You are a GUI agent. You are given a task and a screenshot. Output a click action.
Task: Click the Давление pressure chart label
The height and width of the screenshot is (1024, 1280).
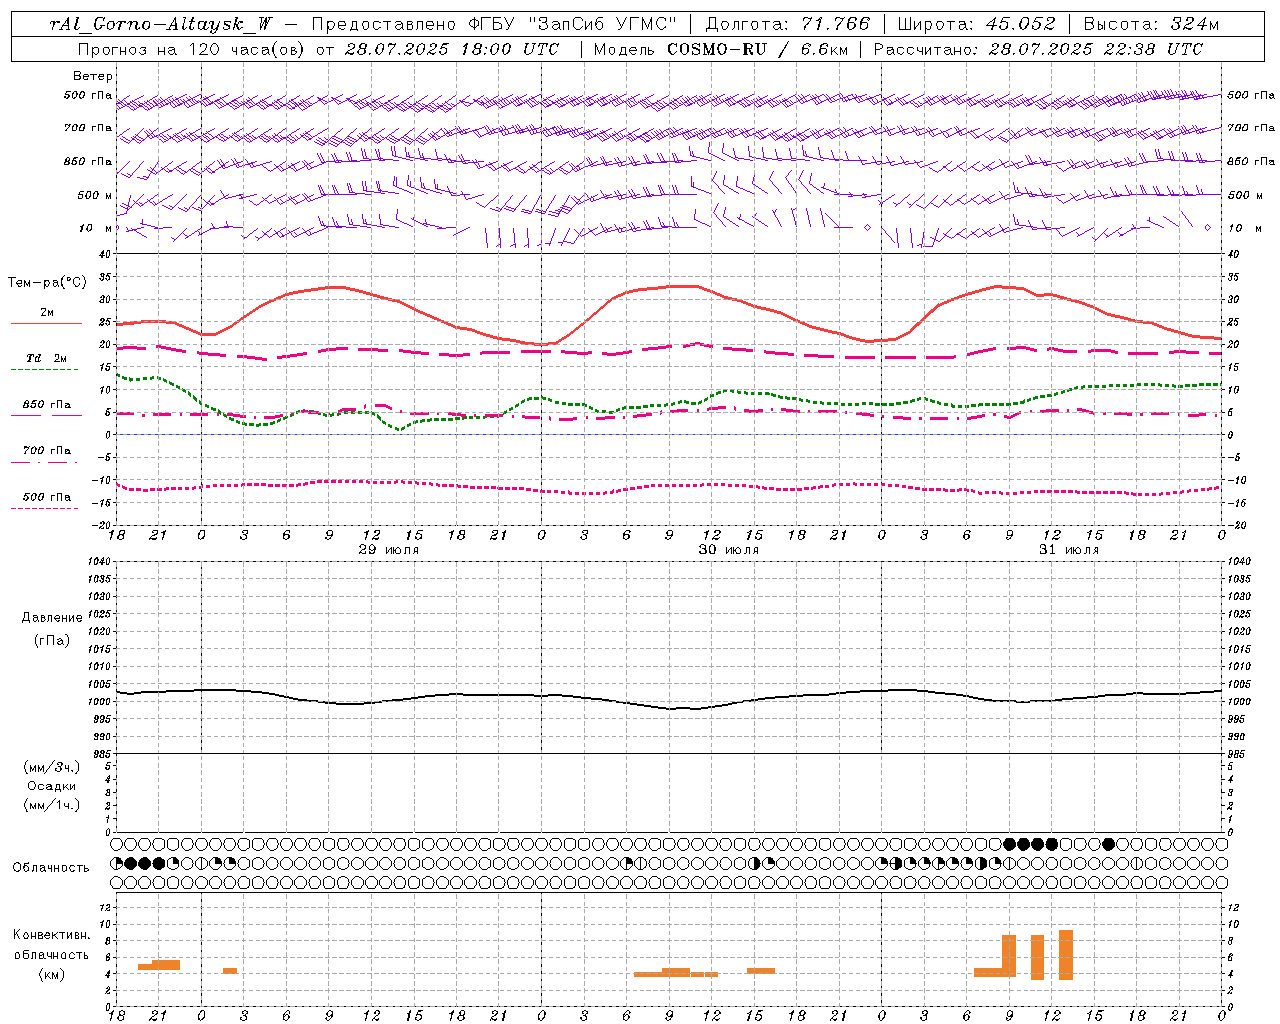coord(52,618)
